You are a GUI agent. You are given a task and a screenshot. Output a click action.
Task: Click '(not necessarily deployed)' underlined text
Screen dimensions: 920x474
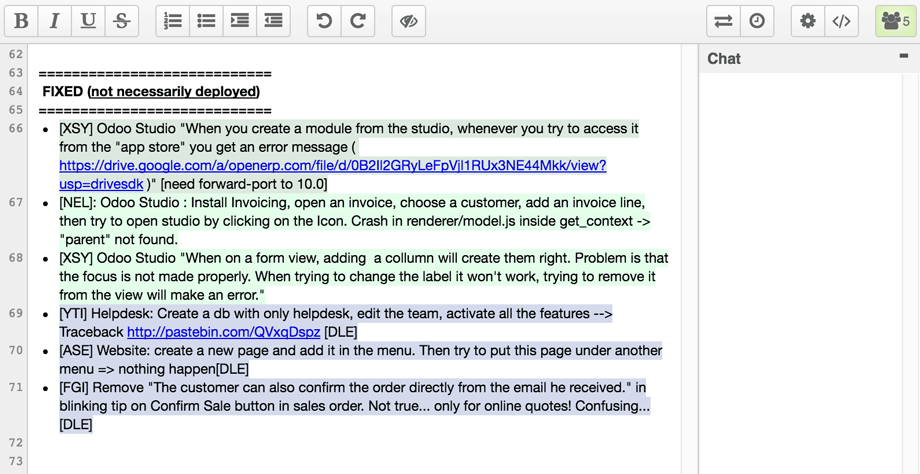[x=174, y=92]
